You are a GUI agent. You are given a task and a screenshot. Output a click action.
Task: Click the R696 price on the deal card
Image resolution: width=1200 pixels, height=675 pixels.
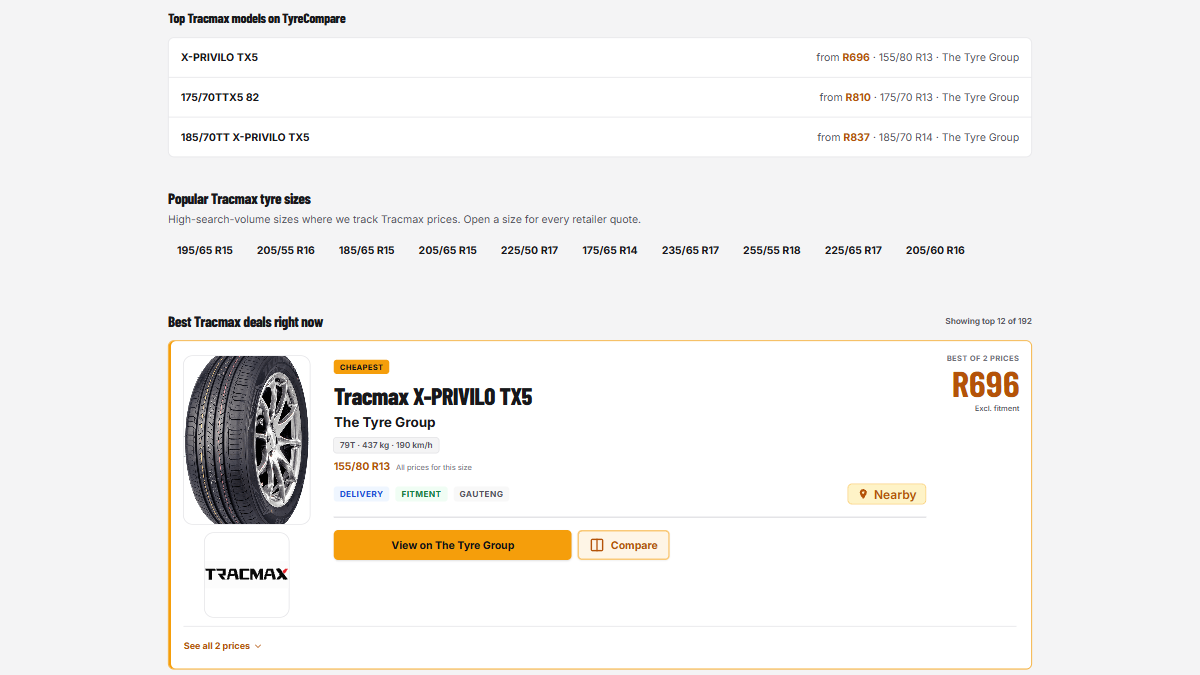tap(985, 384)
